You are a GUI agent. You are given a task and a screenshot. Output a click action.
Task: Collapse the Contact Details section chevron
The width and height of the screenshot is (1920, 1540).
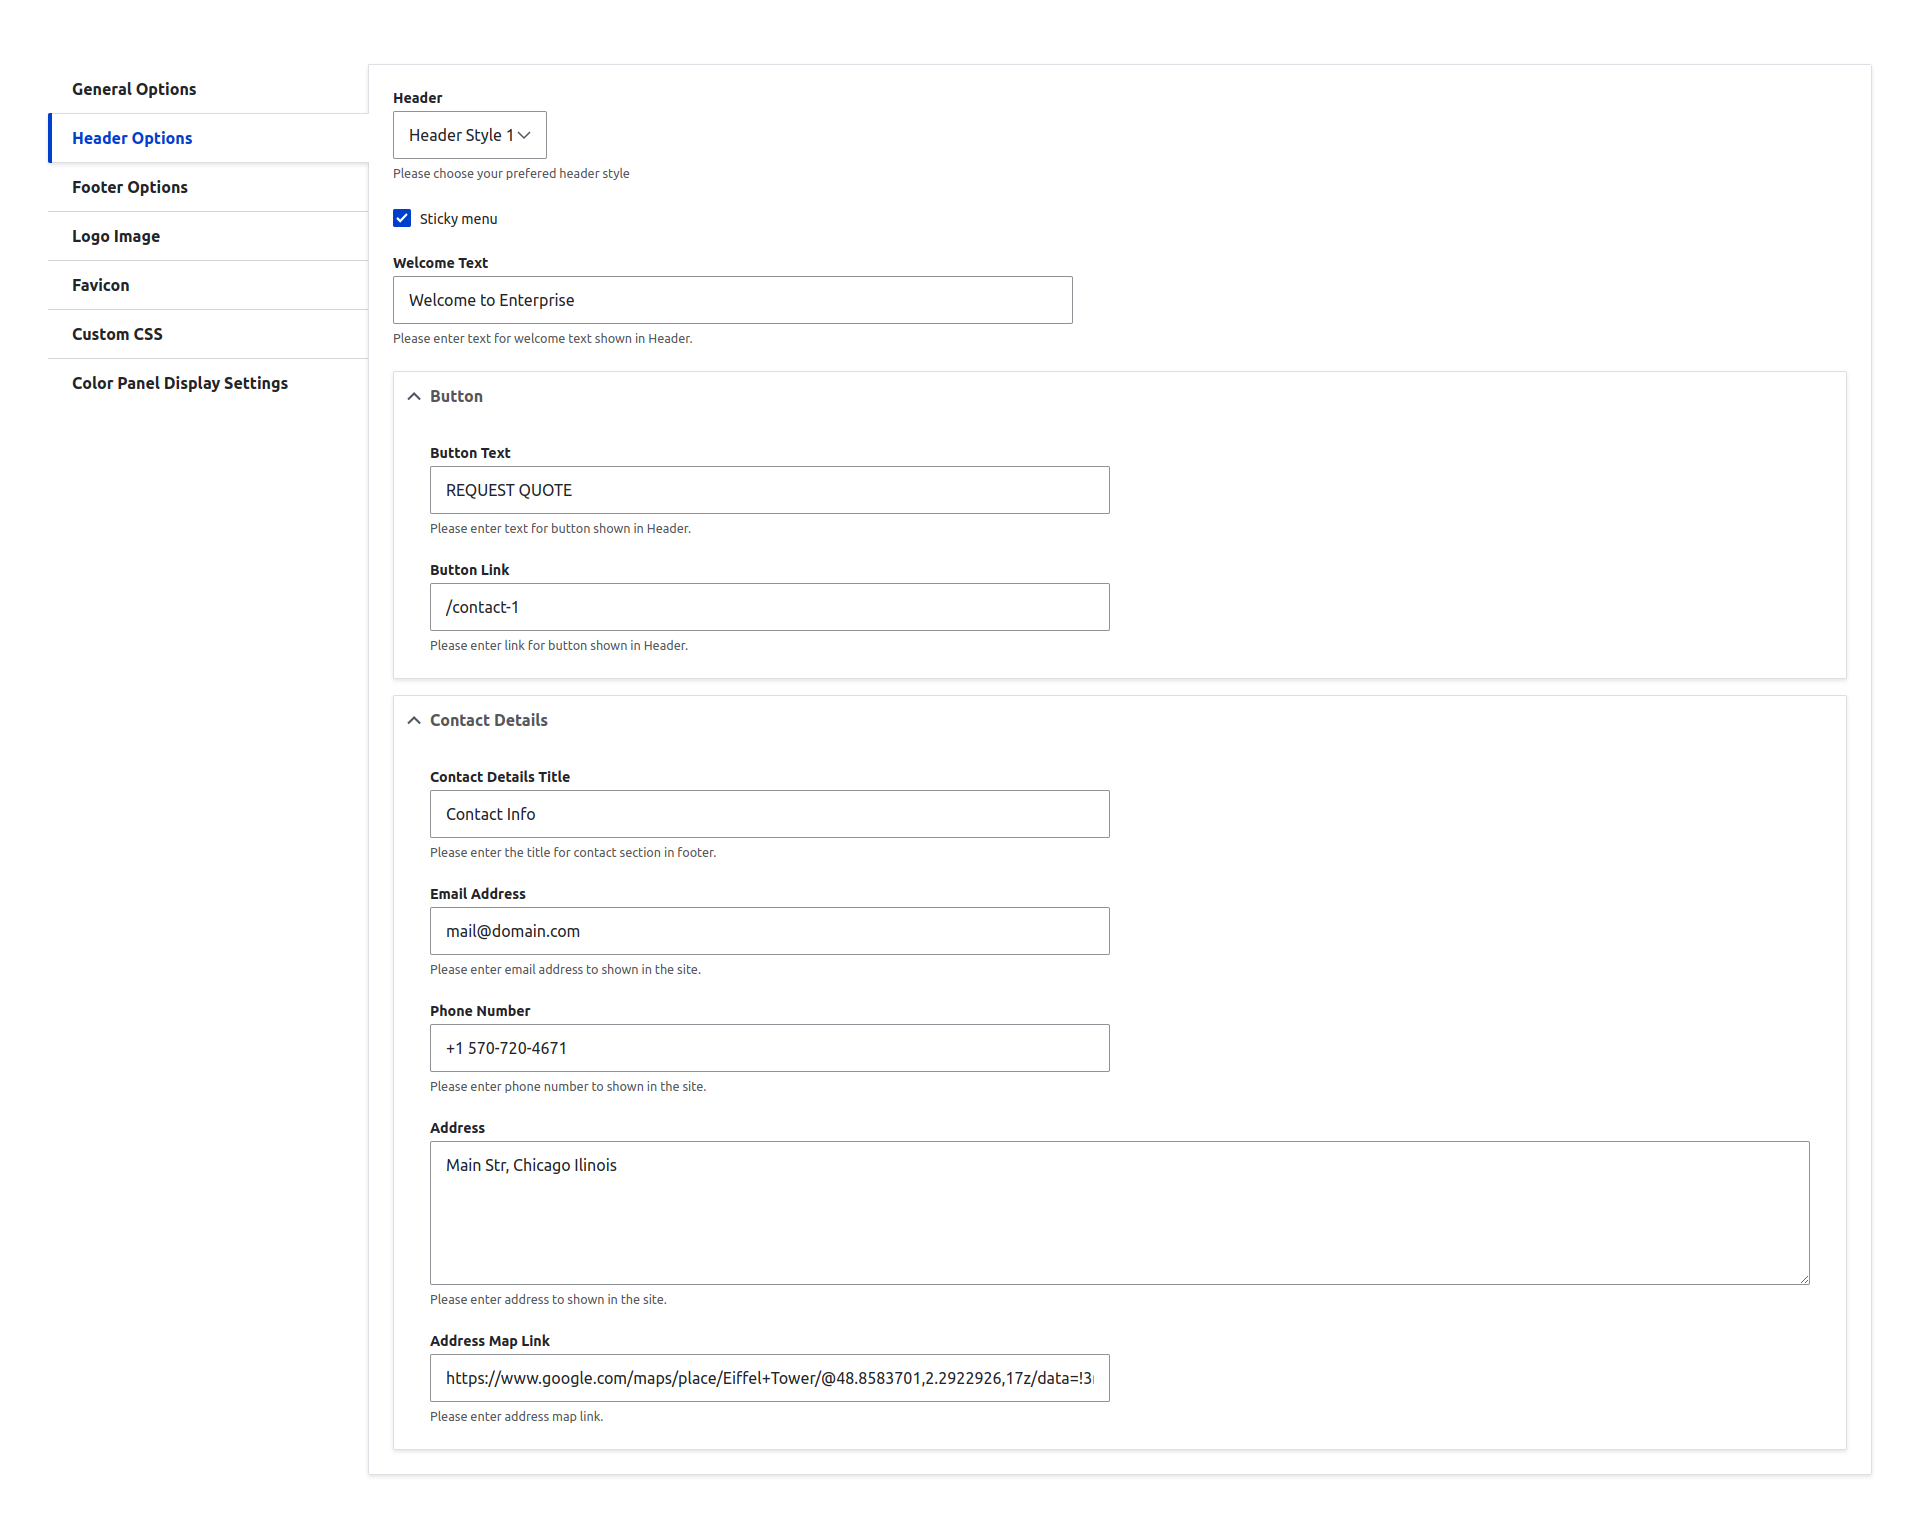click(414, 721)
